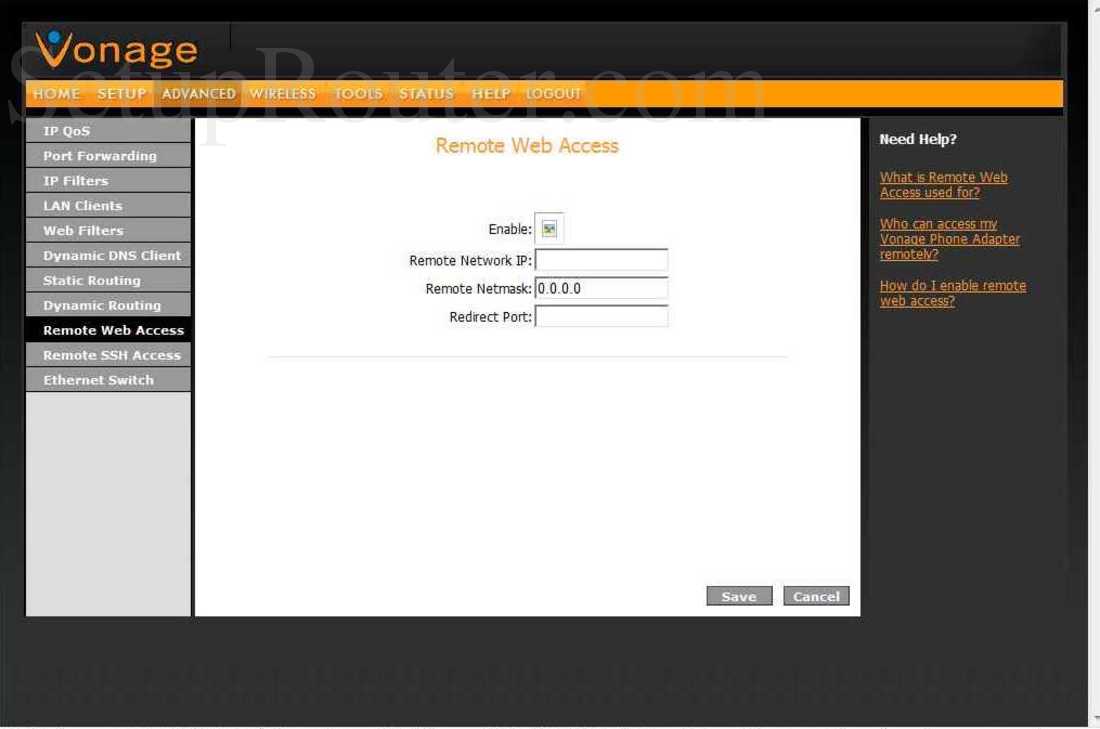Open IP Filters page
The width and height of the screenshot is (1100, 729).
pos(108,180)
